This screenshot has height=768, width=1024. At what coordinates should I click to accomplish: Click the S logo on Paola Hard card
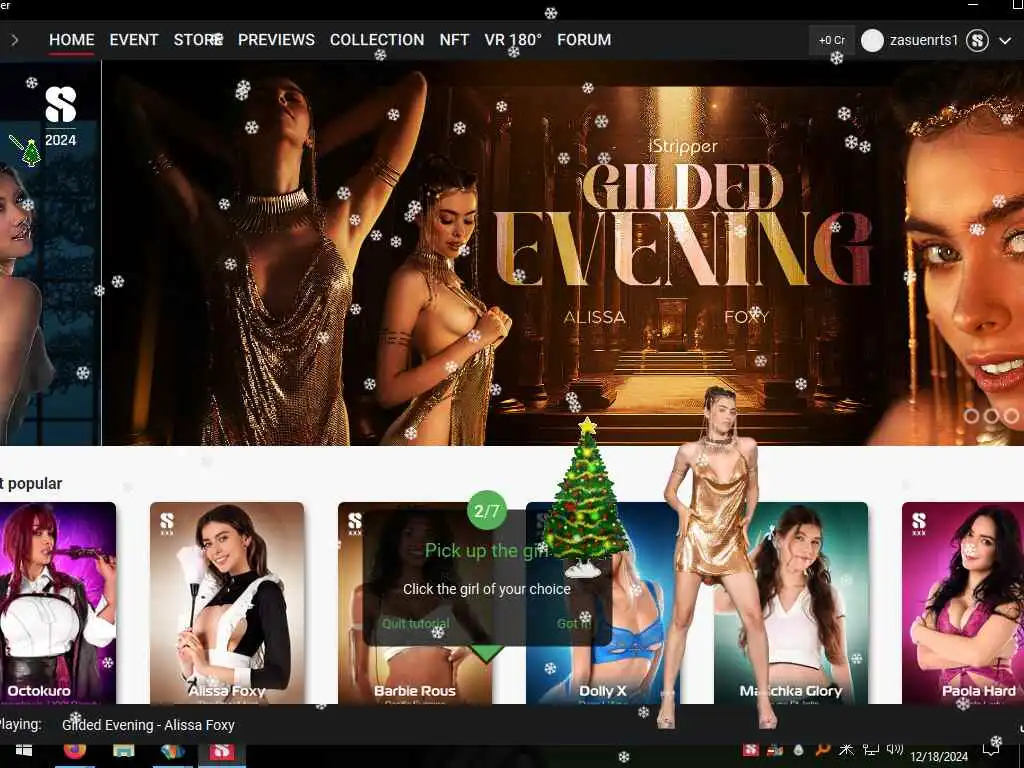pos(919,524)
